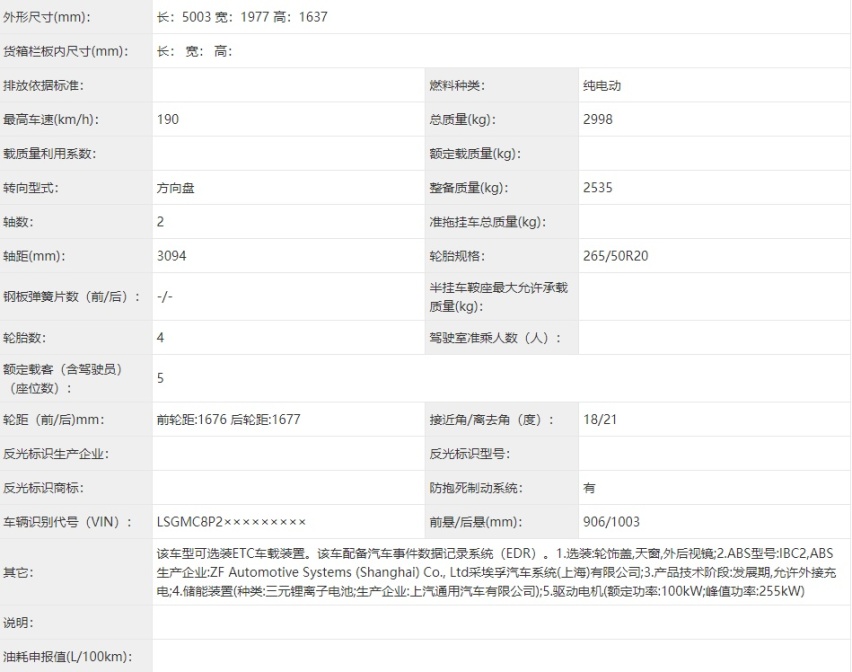This screenshot has height=672, width=852.
Task: Click the 轮胎数 label
Action: tap(24, 337)
